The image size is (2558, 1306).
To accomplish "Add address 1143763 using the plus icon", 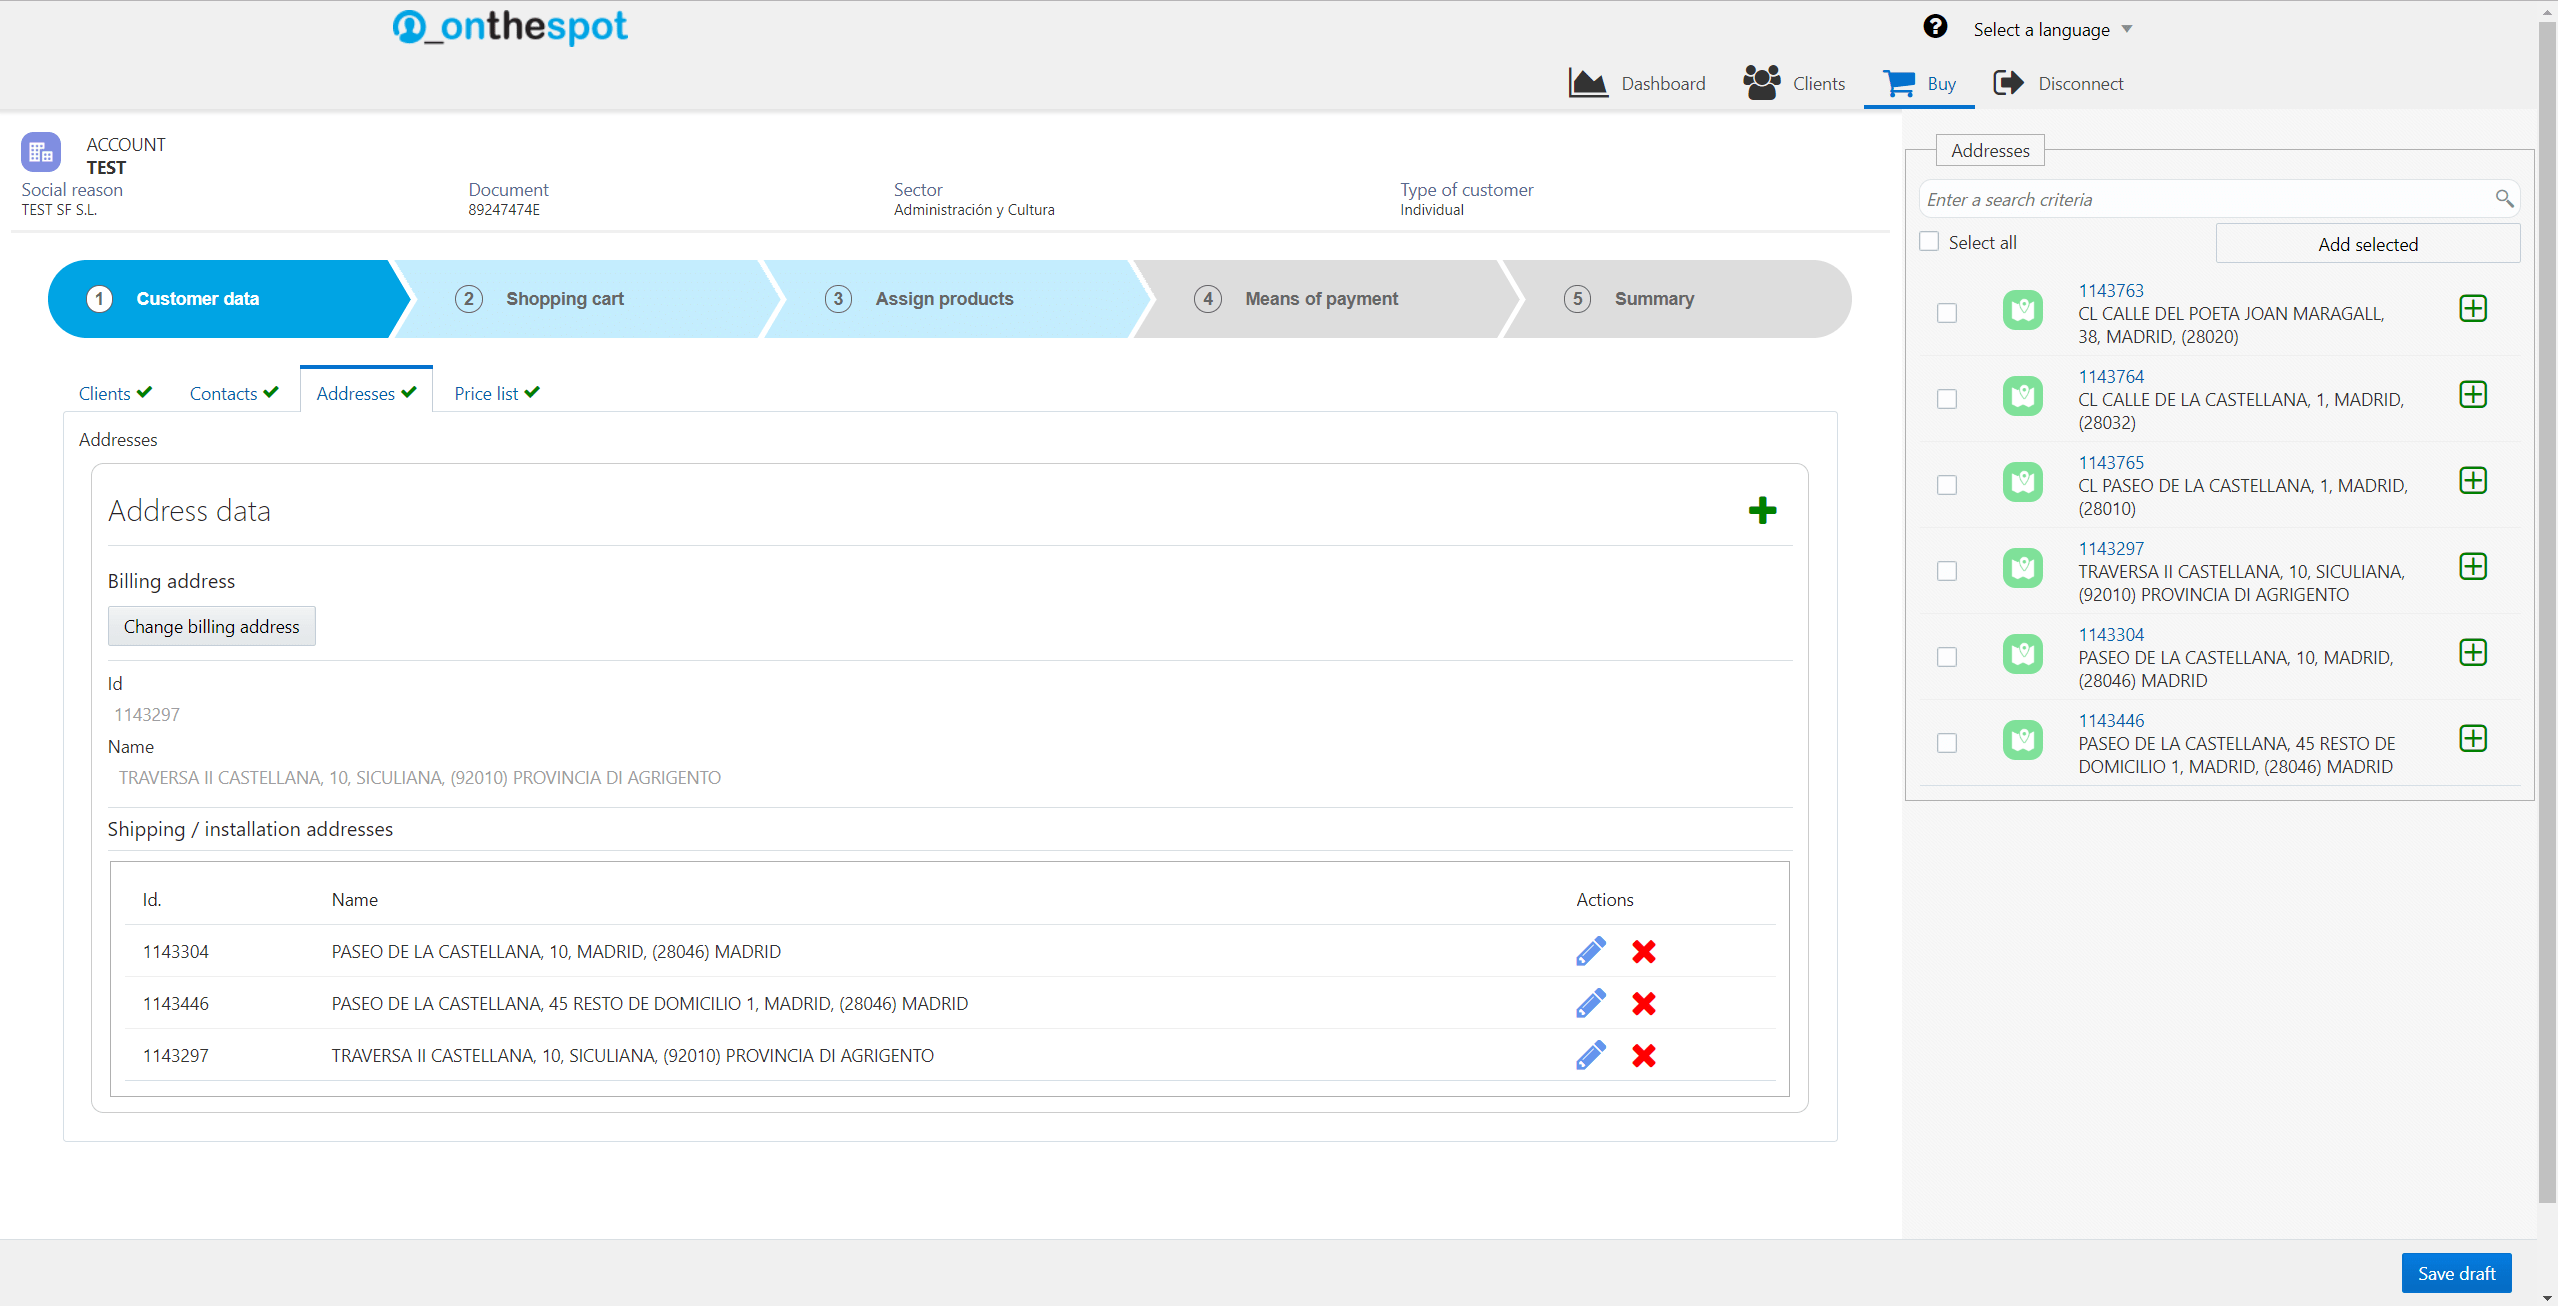I will click(x=2472, y=309).
